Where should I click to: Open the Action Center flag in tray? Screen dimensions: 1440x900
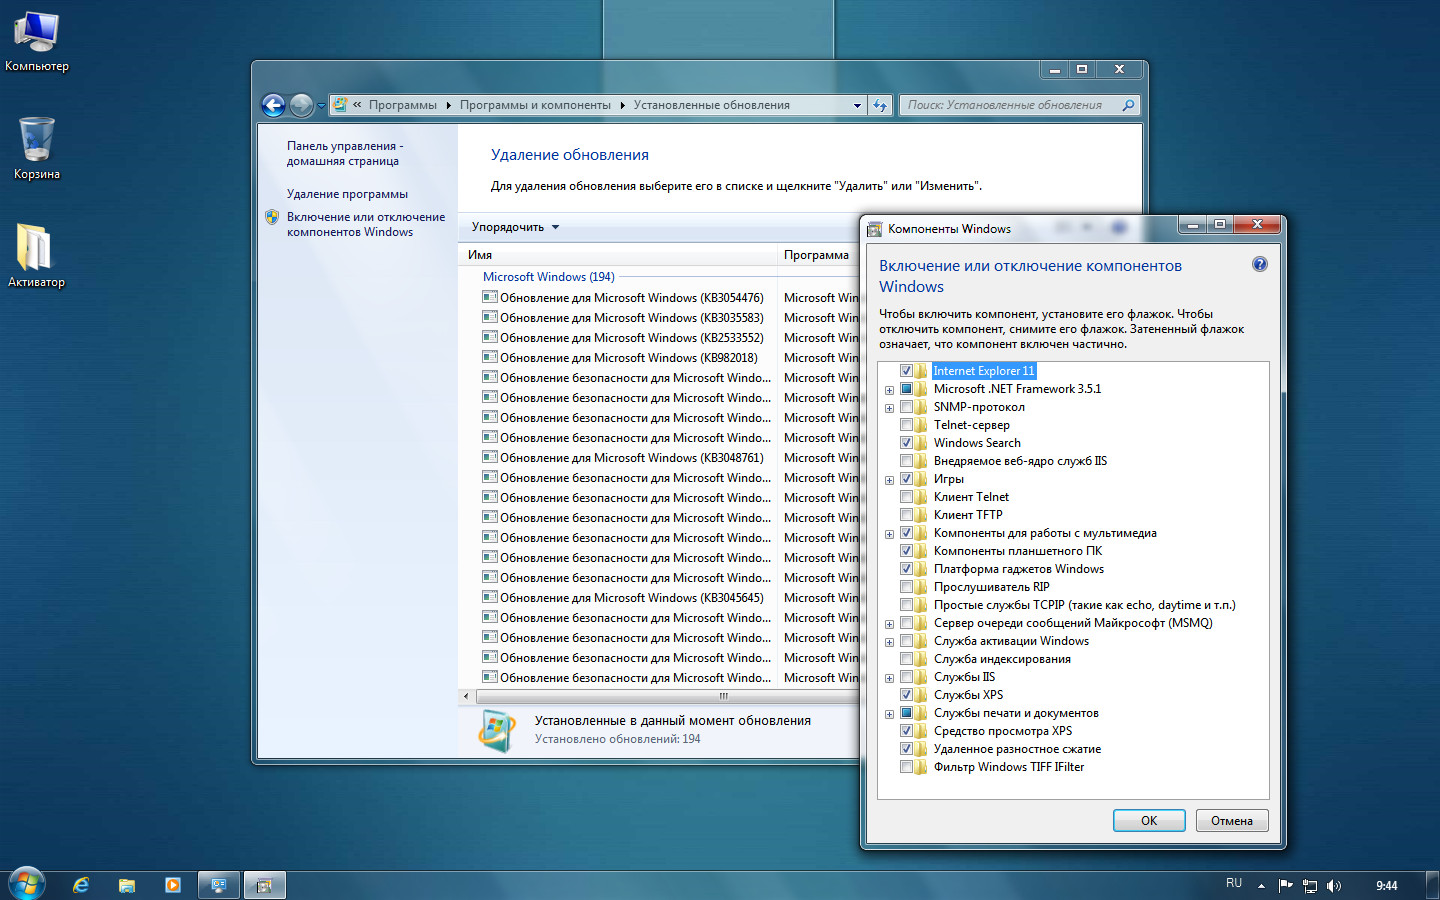click(1286, 885)
